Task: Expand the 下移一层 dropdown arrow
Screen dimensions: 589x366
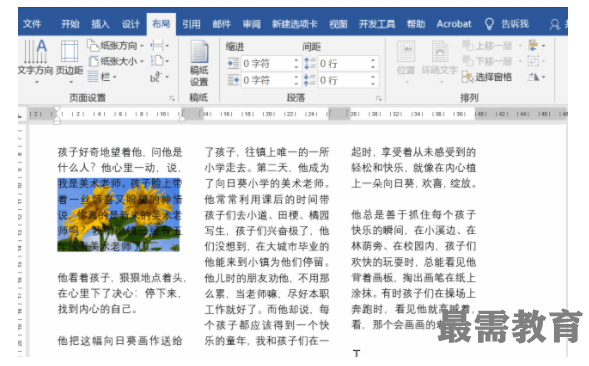Action: tap(520, 61)
